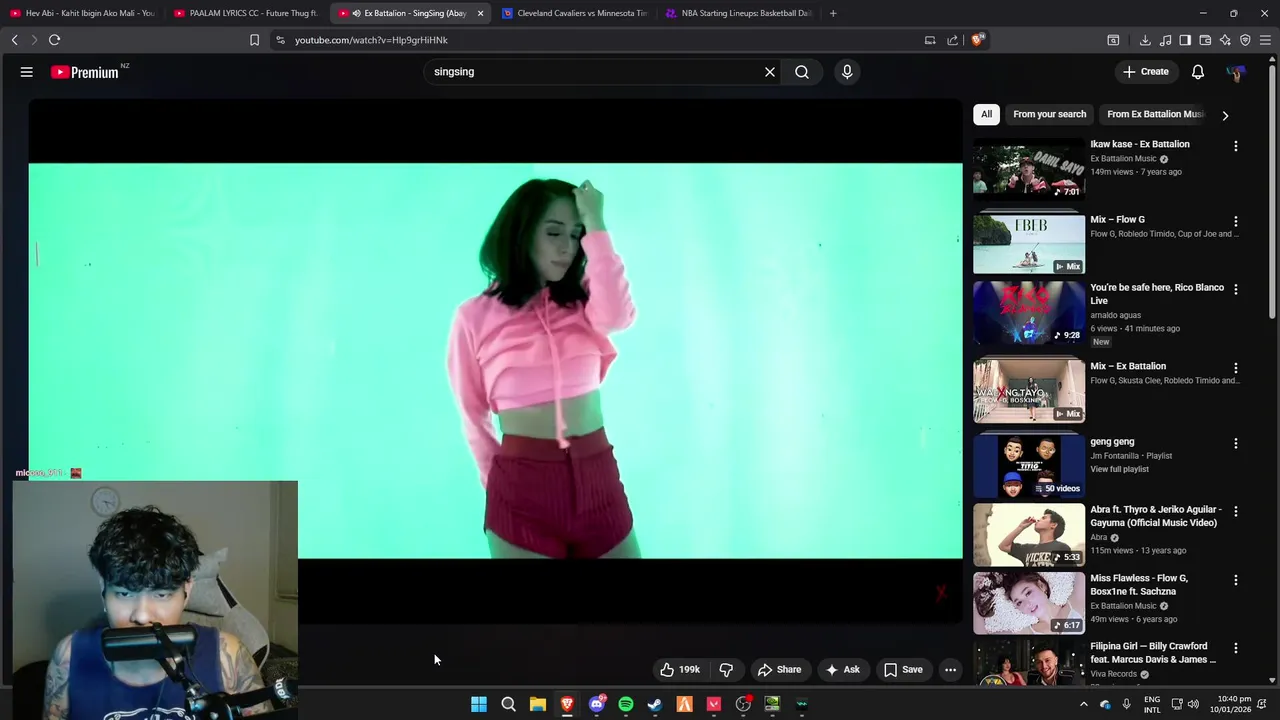Clear the search box with the X
The image size is (1280, 720).
pos(770,72)
